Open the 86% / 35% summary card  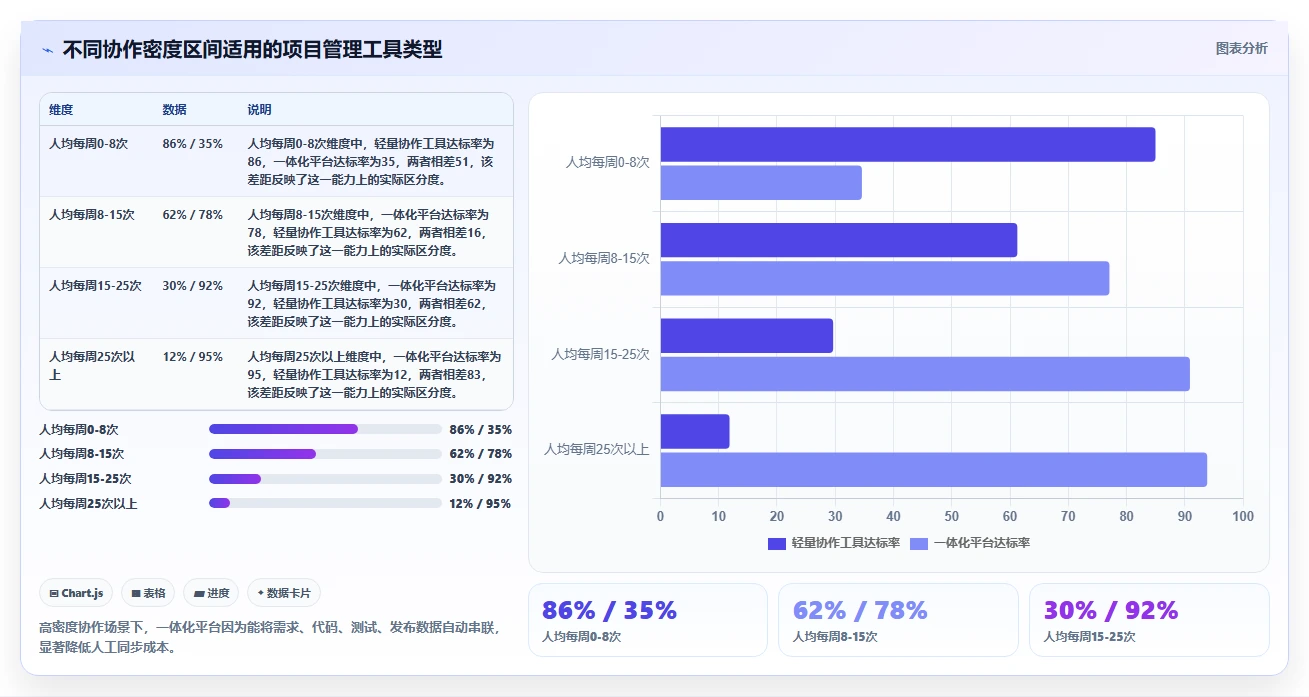pyautogui.click(x=648, y=620)
